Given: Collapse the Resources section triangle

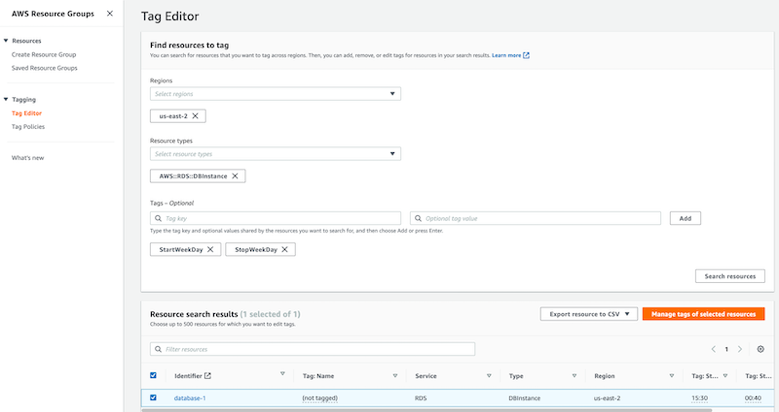Looking at the screenshot, I should click(6, 41).
